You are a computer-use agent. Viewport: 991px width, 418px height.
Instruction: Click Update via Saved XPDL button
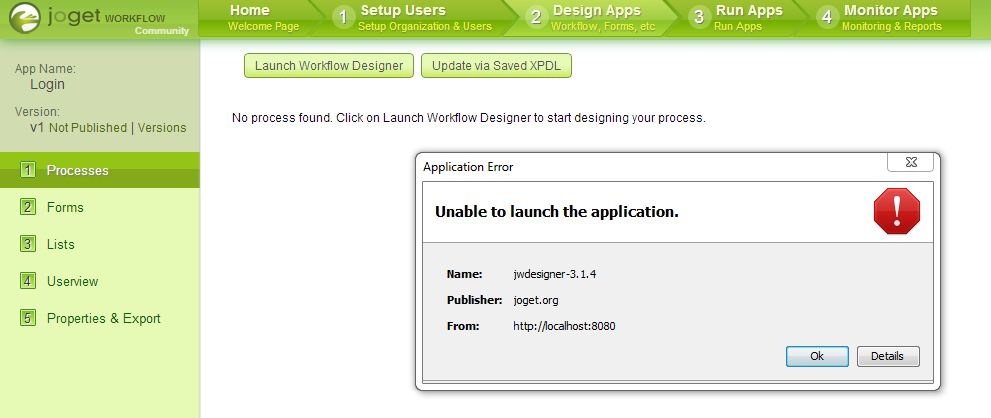pyautogui.click(x=496, y=66)
